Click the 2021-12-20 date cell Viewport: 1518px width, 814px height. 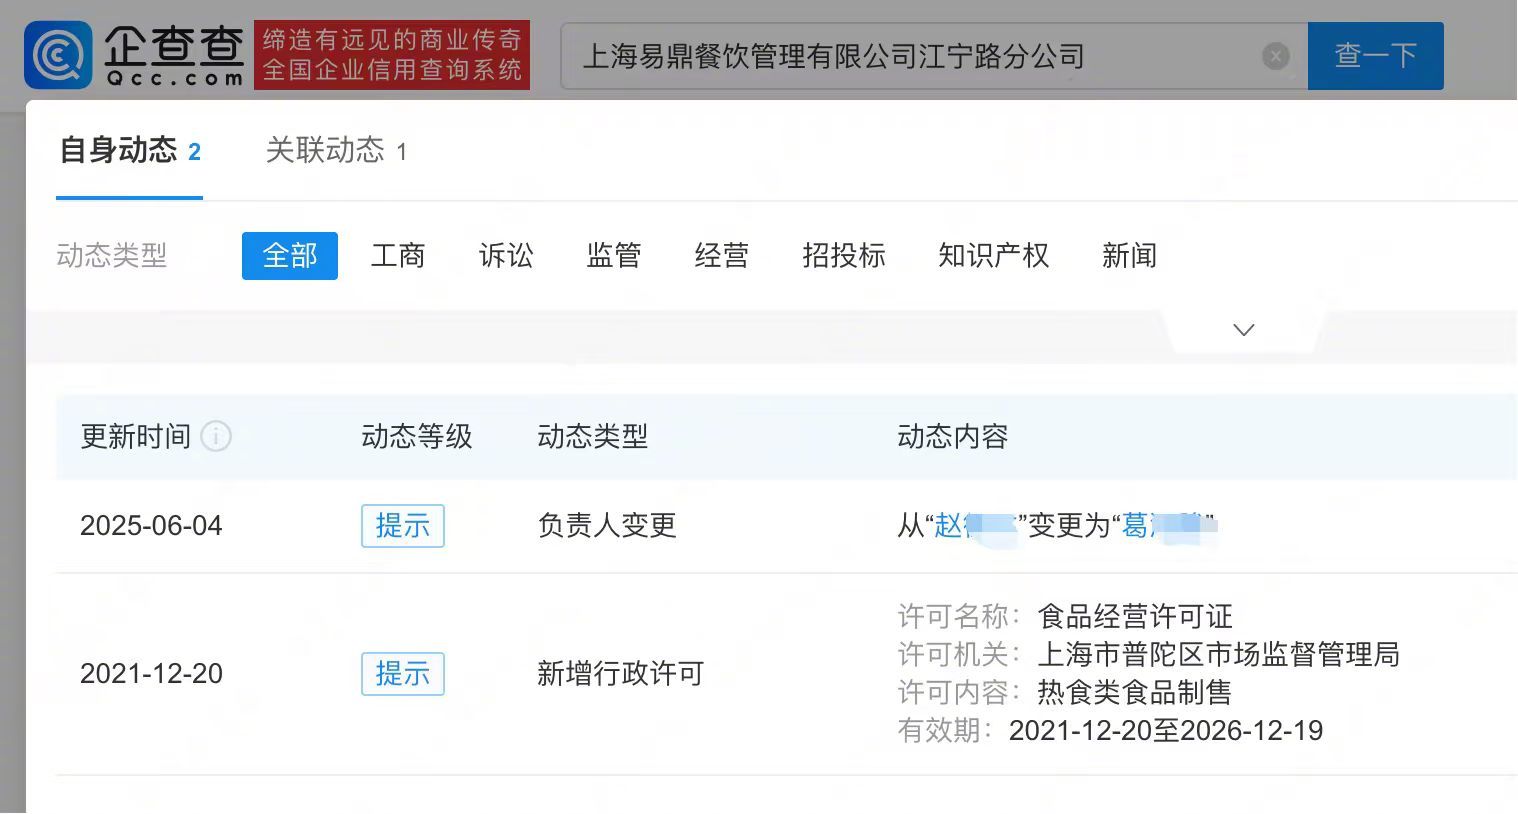(151, 674)
